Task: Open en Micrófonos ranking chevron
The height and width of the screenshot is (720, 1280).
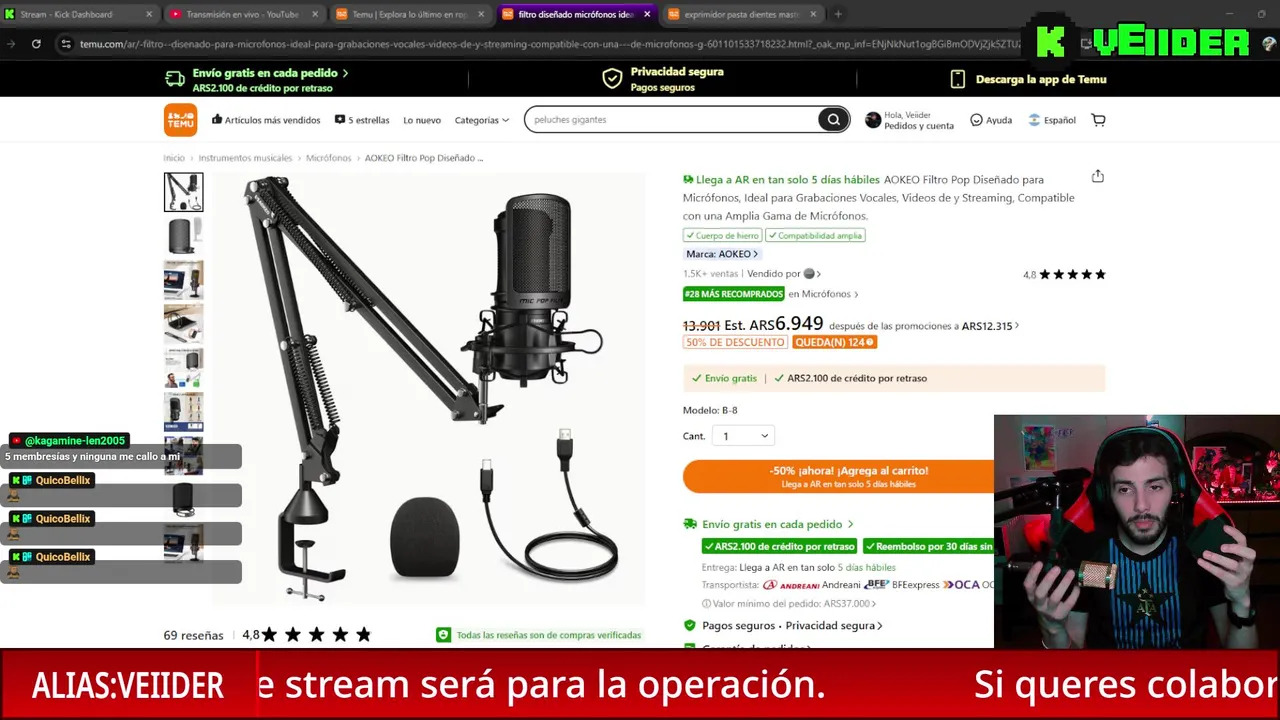Action: tap(856, 294)
